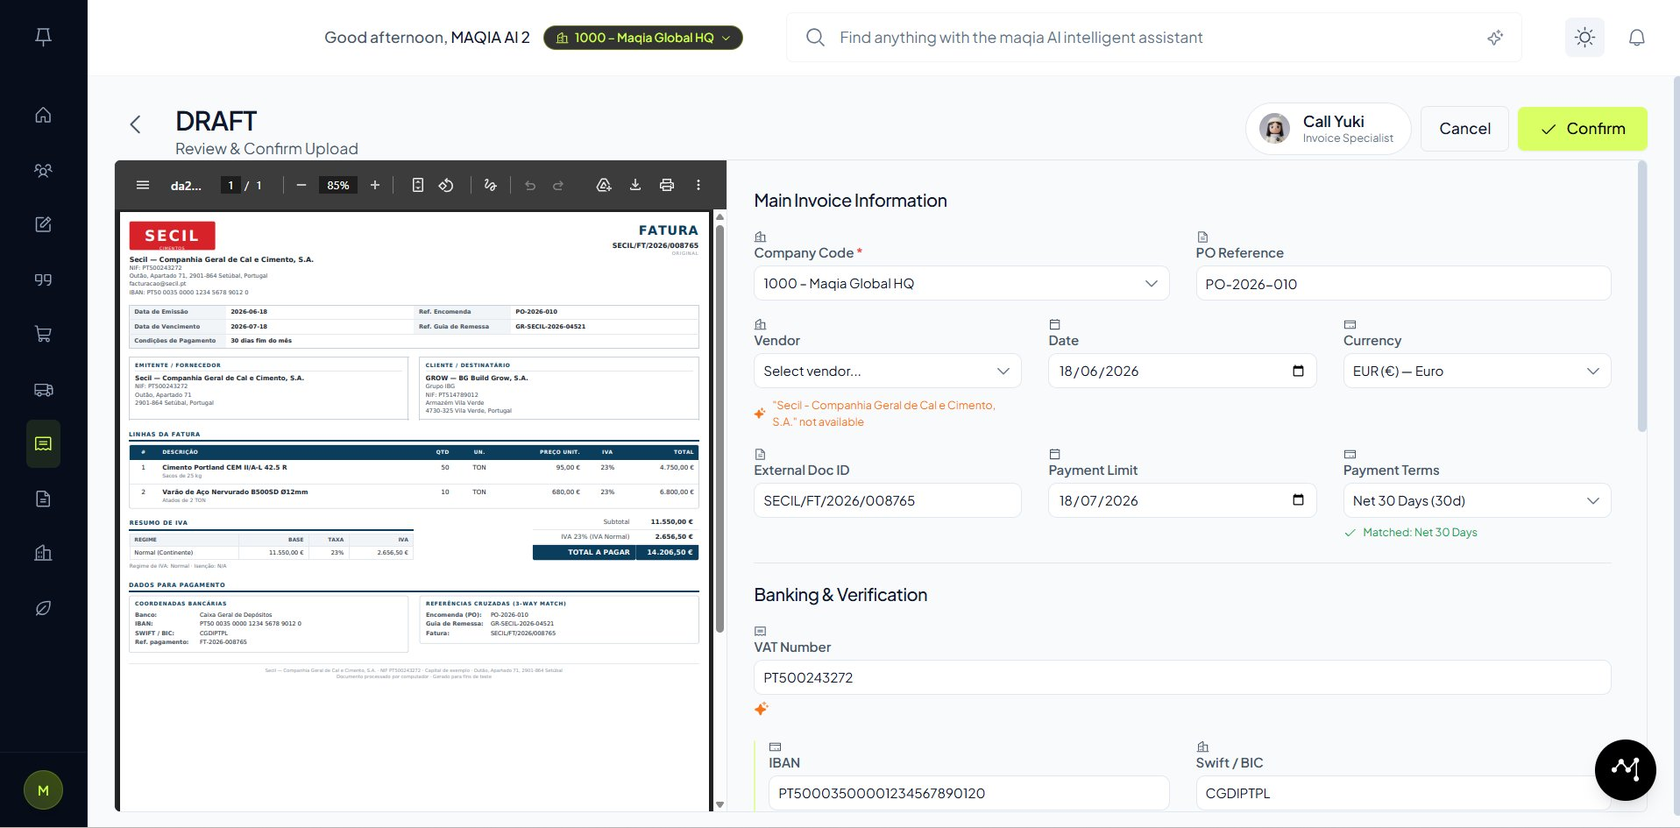
Task: Click the vendor "not available" warning text
Action: (884, 414)
